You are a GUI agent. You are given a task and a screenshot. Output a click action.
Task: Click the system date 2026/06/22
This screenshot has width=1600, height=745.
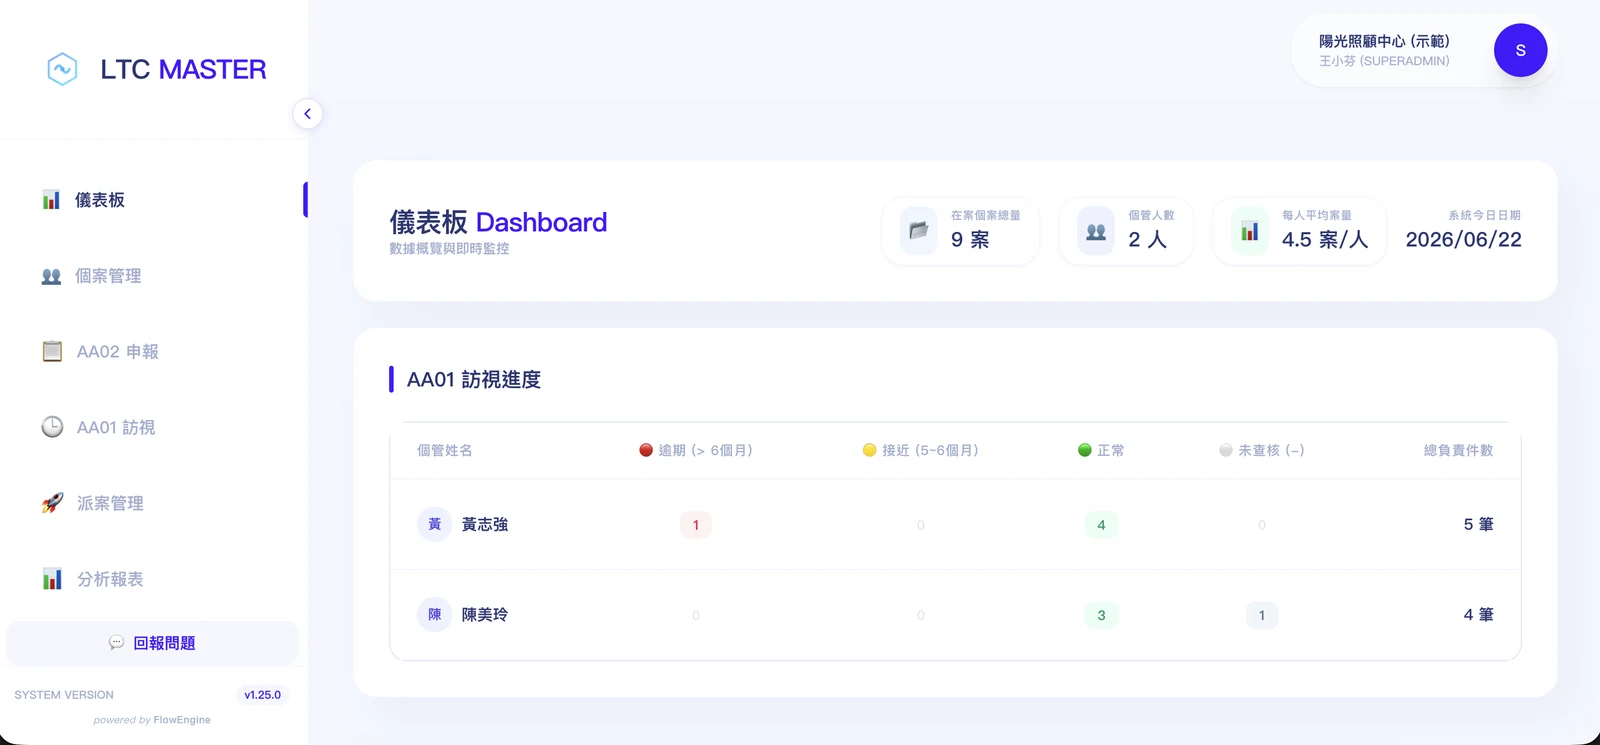[1463, 240]
